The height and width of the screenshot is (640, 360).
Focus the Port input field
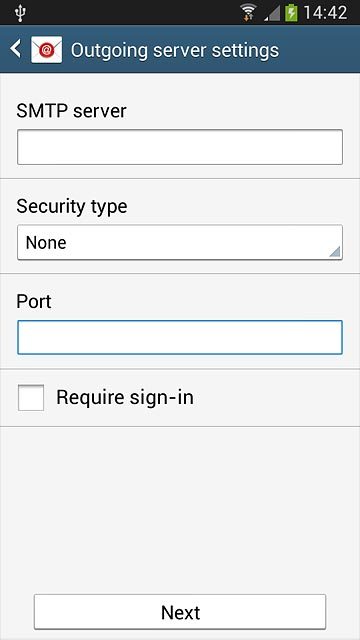(x=180, y=337)
